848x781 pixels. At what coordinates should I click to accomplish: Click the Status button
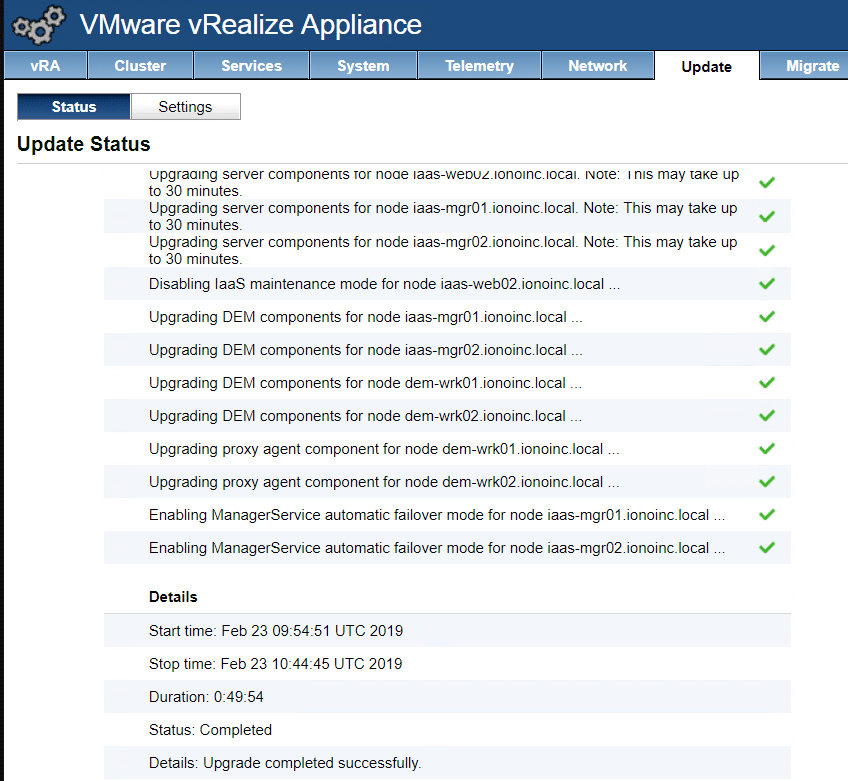[73, 105]
